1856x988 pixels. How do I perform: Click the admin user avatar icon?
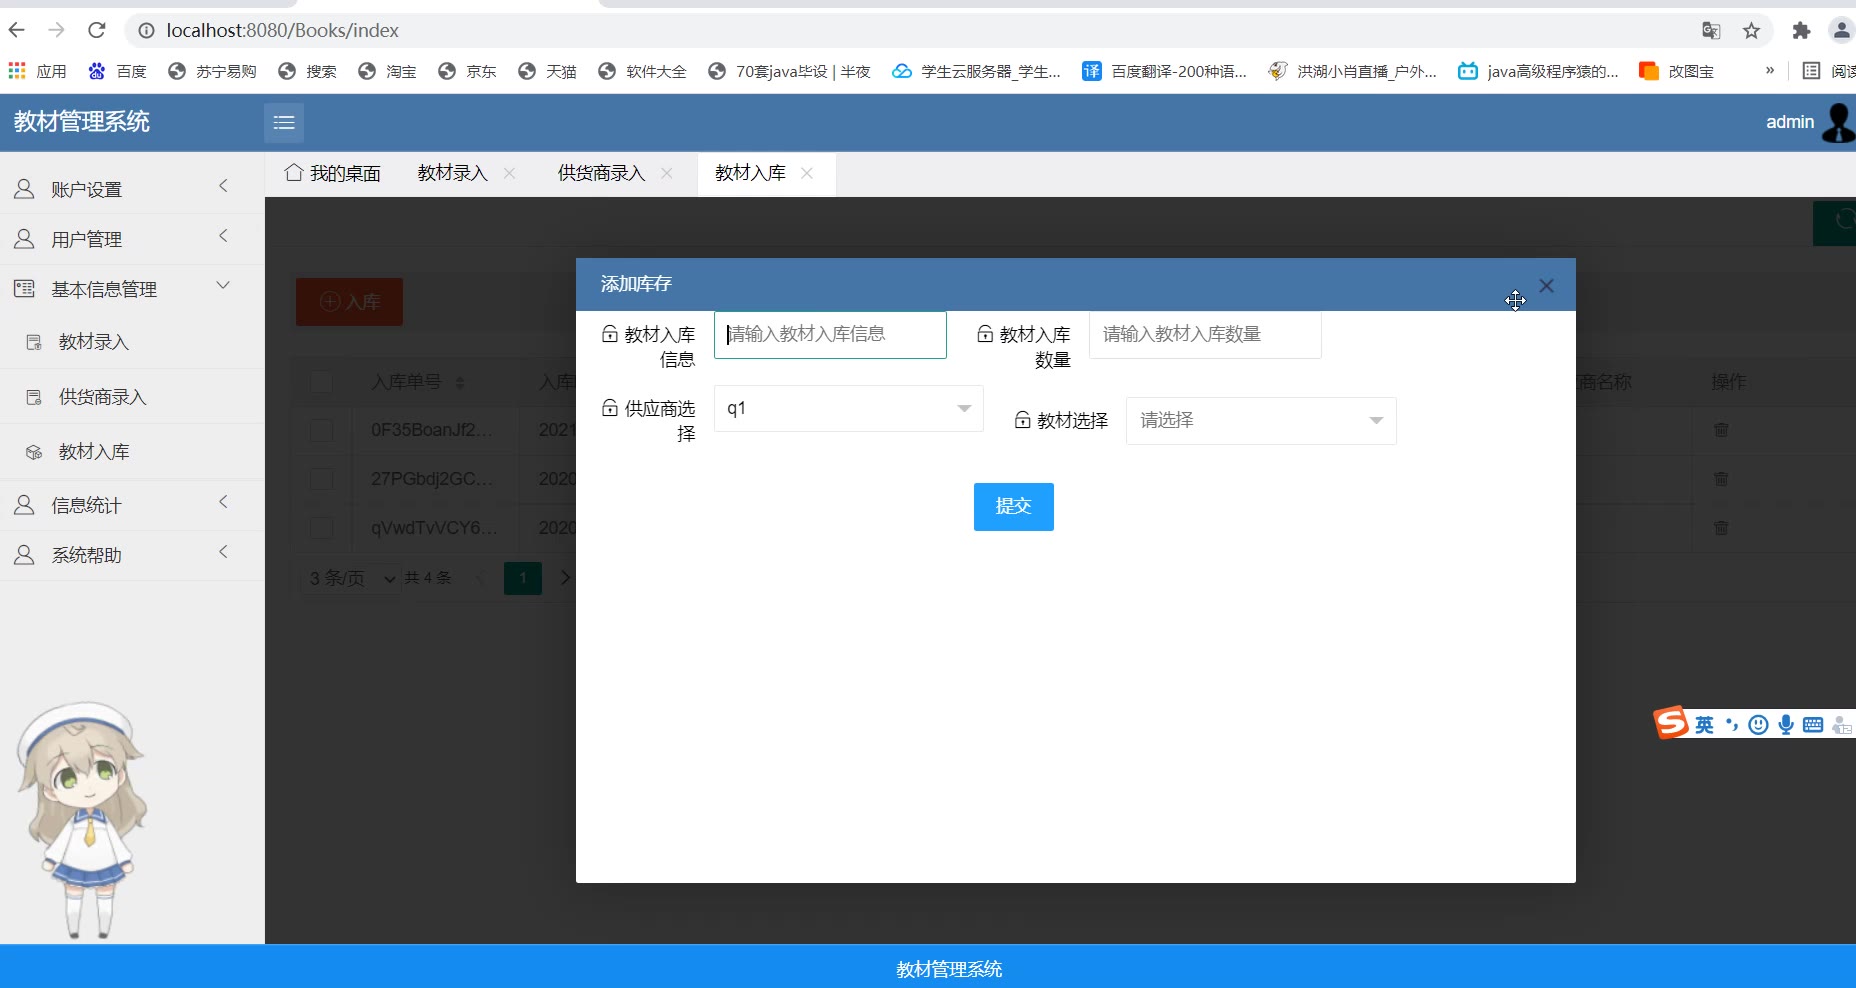1838,122
